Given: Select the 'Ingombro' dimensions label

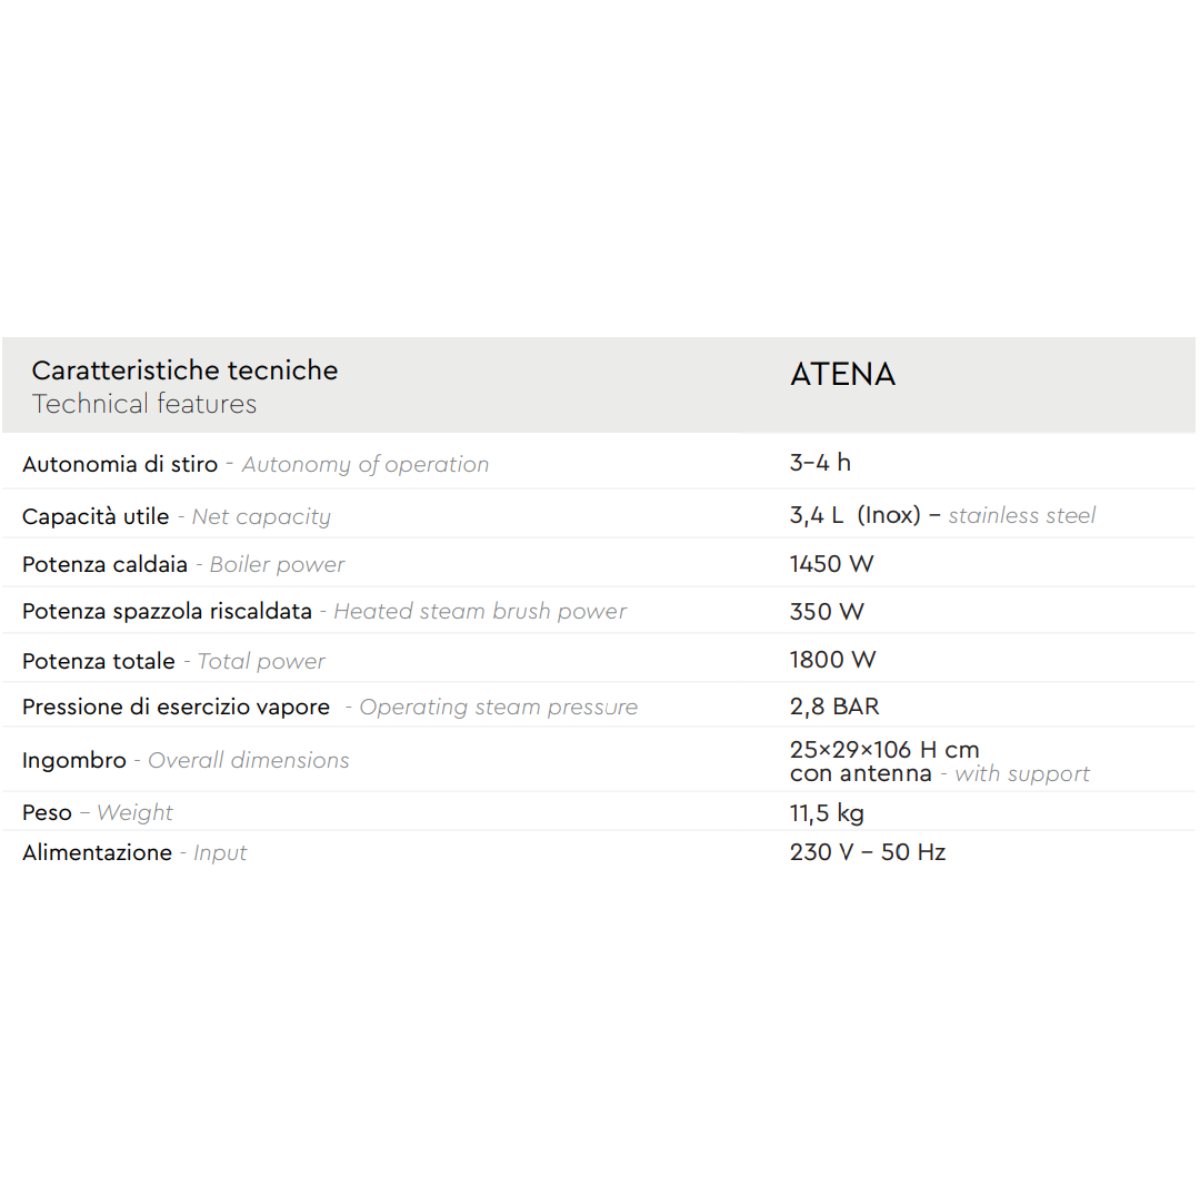Looking at the screenshot, I should click(x=74, y=760).
